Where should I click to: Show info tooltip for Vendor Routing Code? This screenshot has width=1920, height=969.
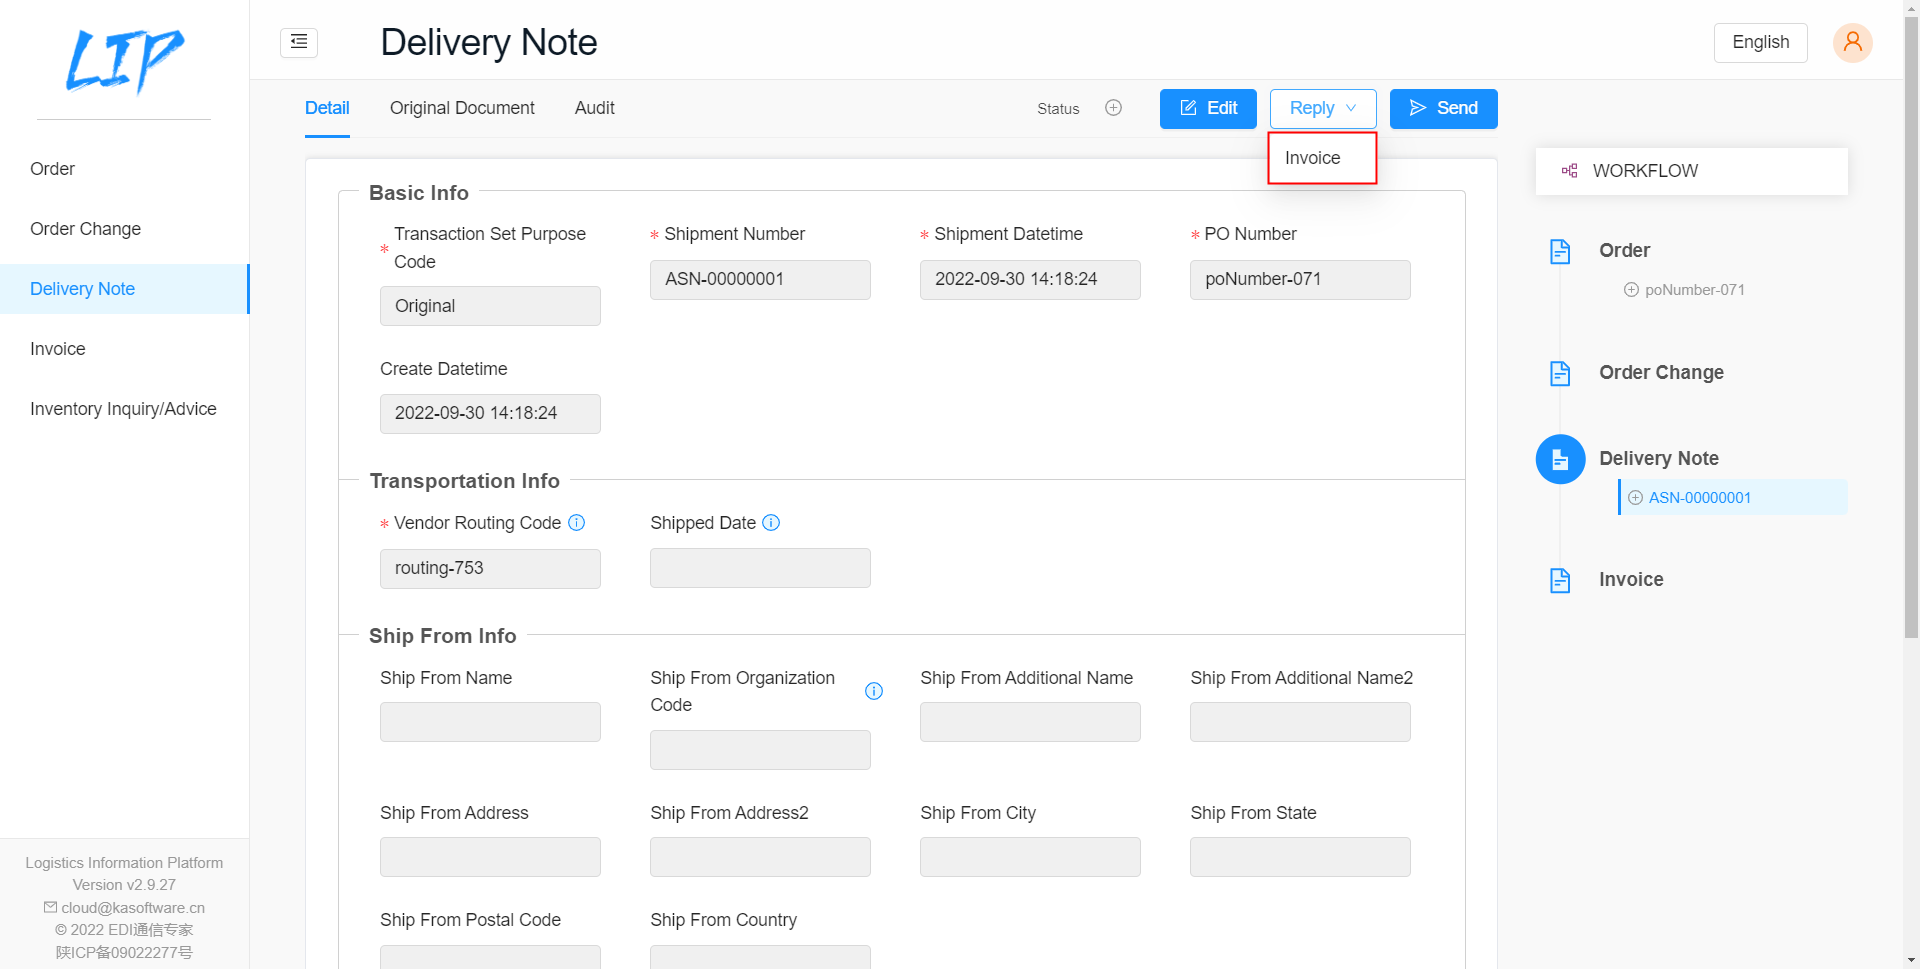coord(577,523)
